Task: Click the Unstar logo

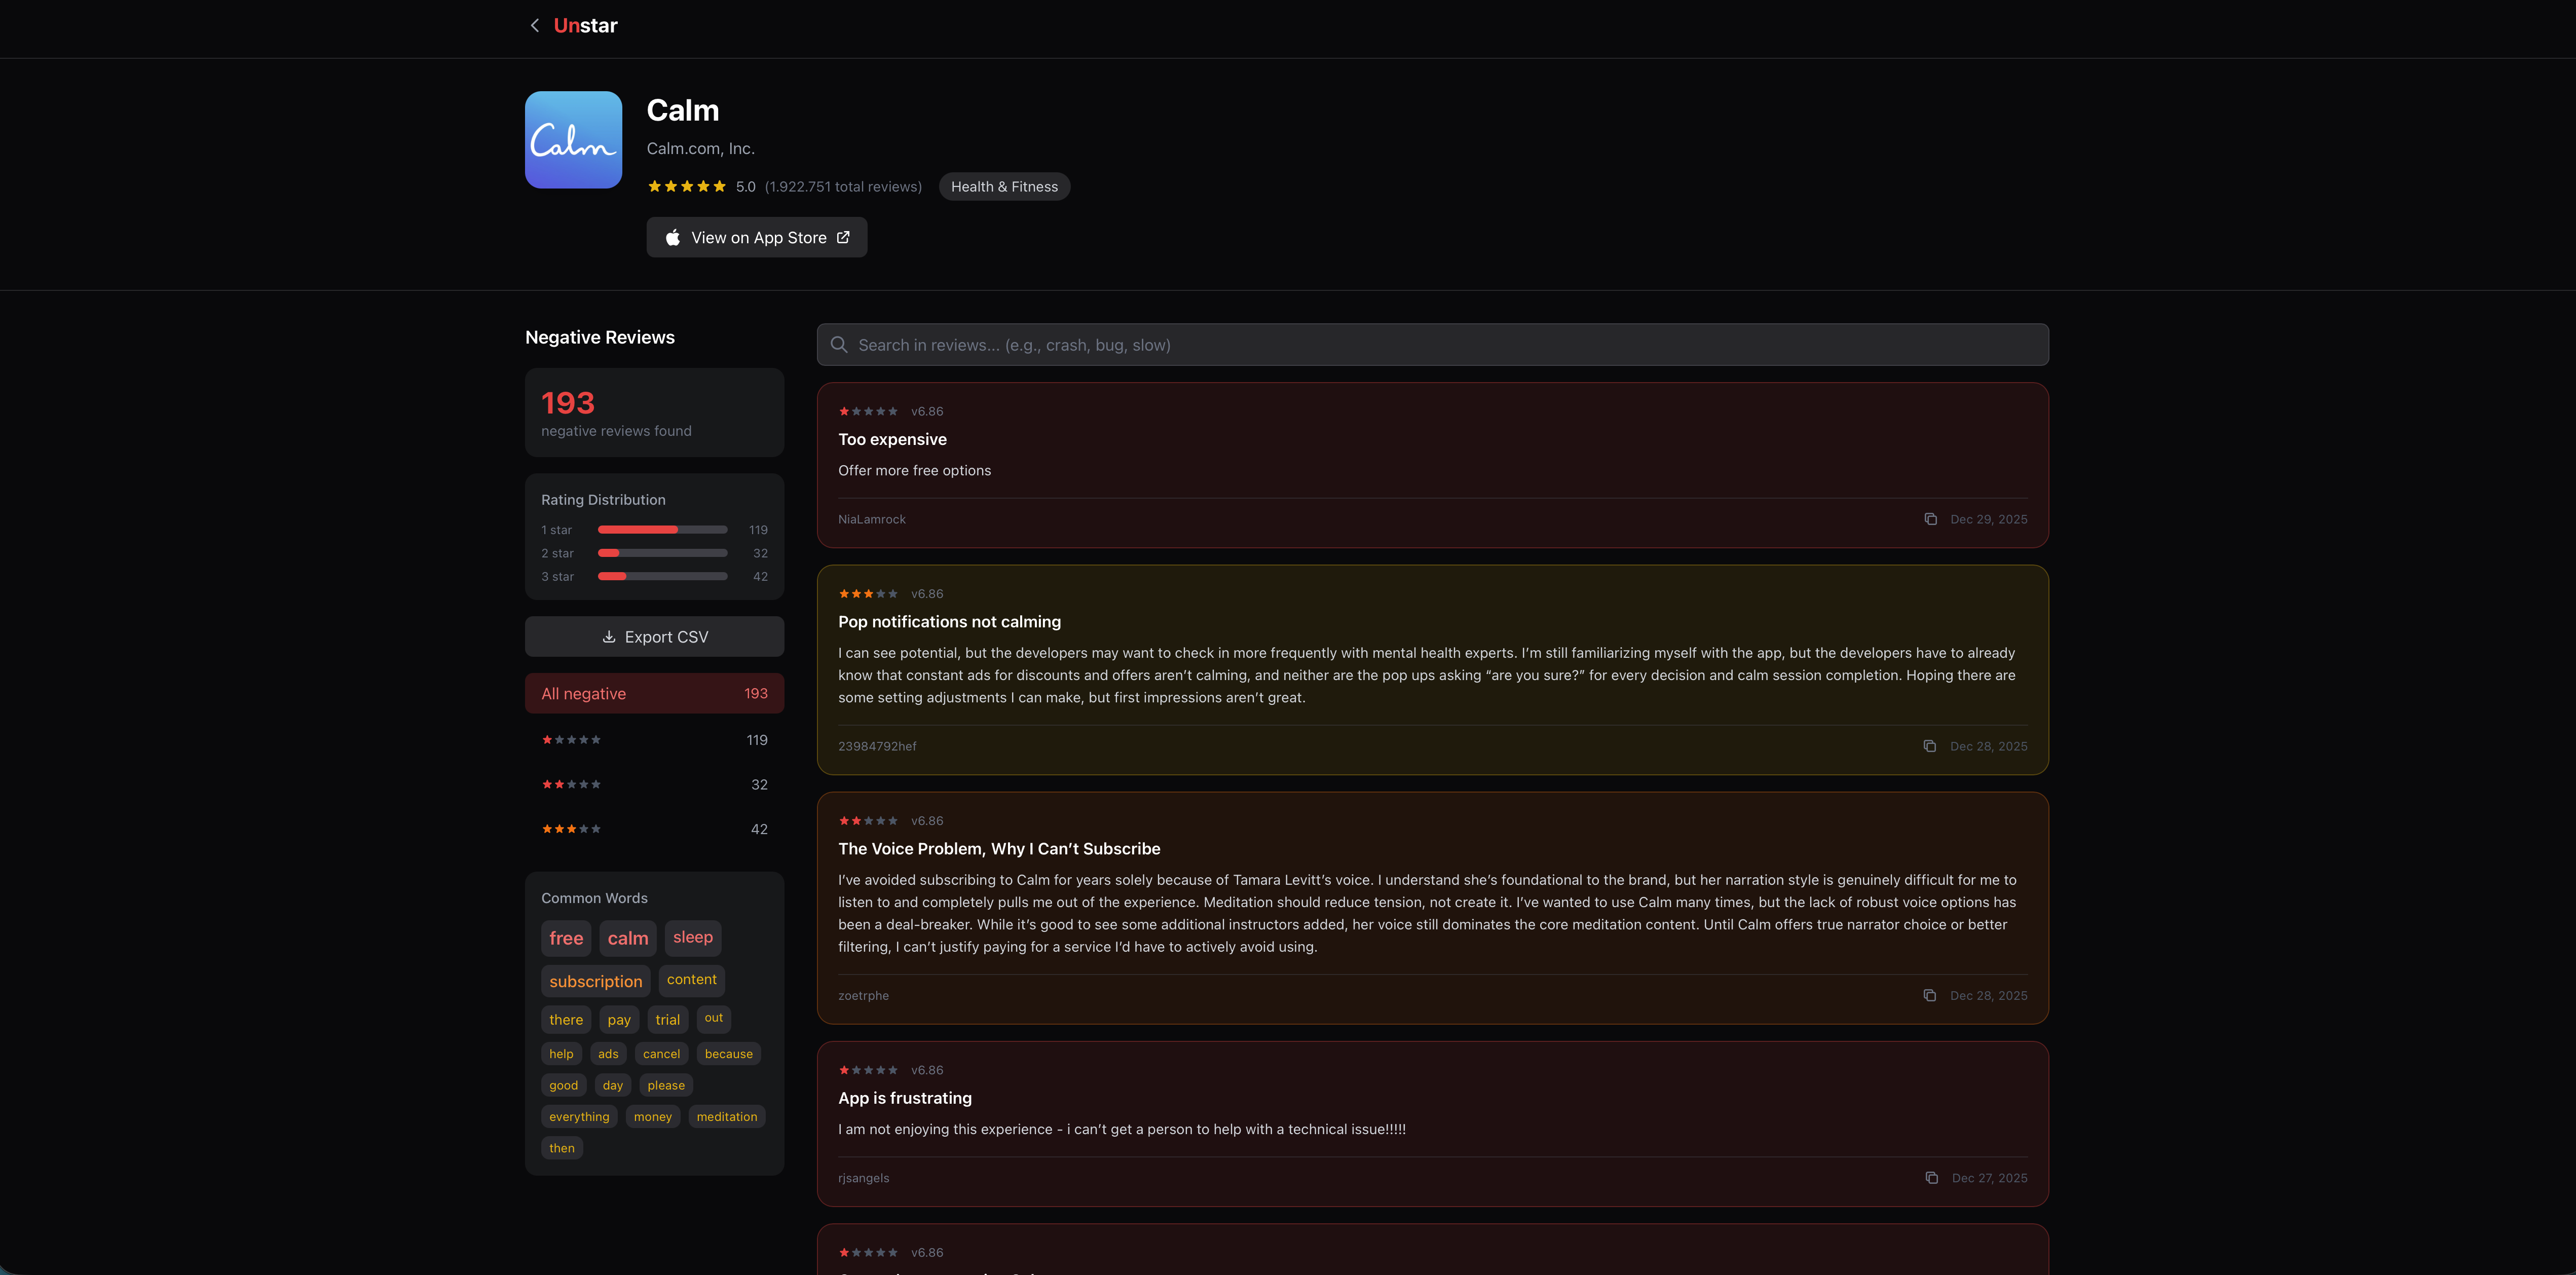Action: point(585,25)
